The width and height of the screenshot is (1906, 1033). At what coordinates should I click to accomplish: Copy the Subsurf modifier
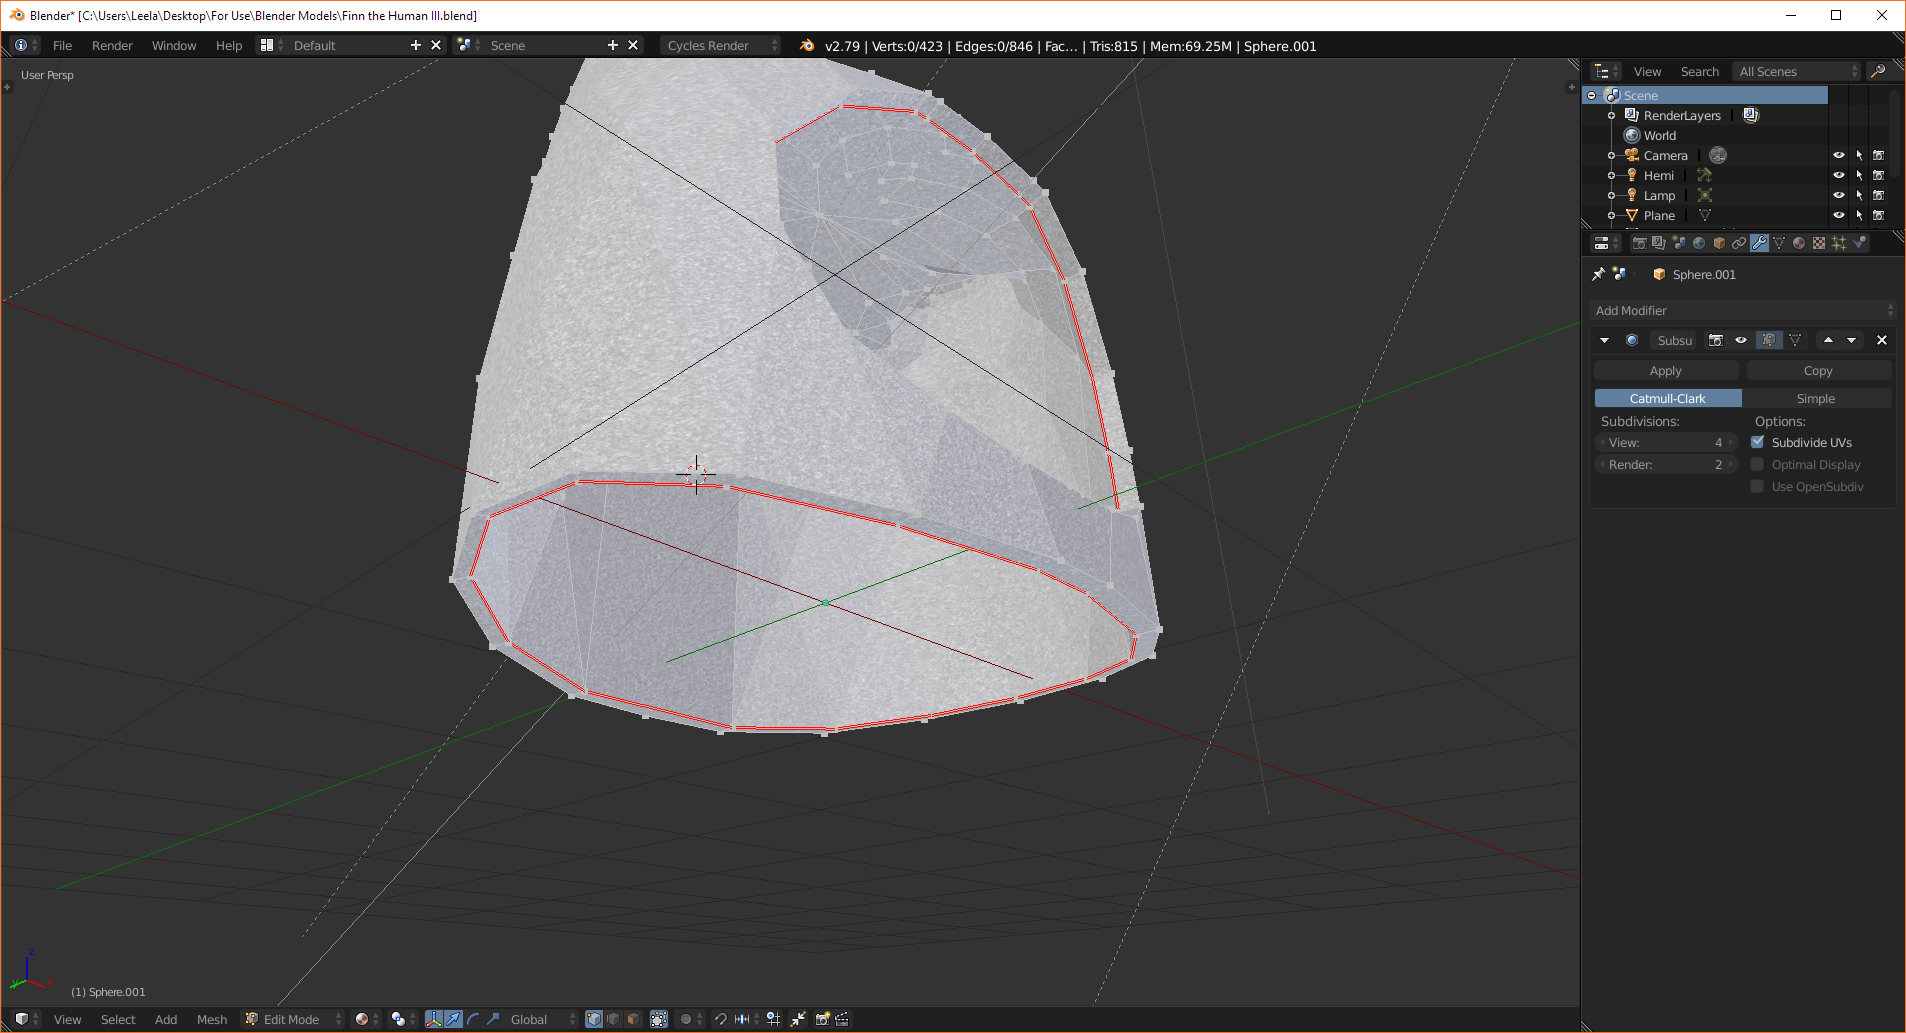[1818, 370]
